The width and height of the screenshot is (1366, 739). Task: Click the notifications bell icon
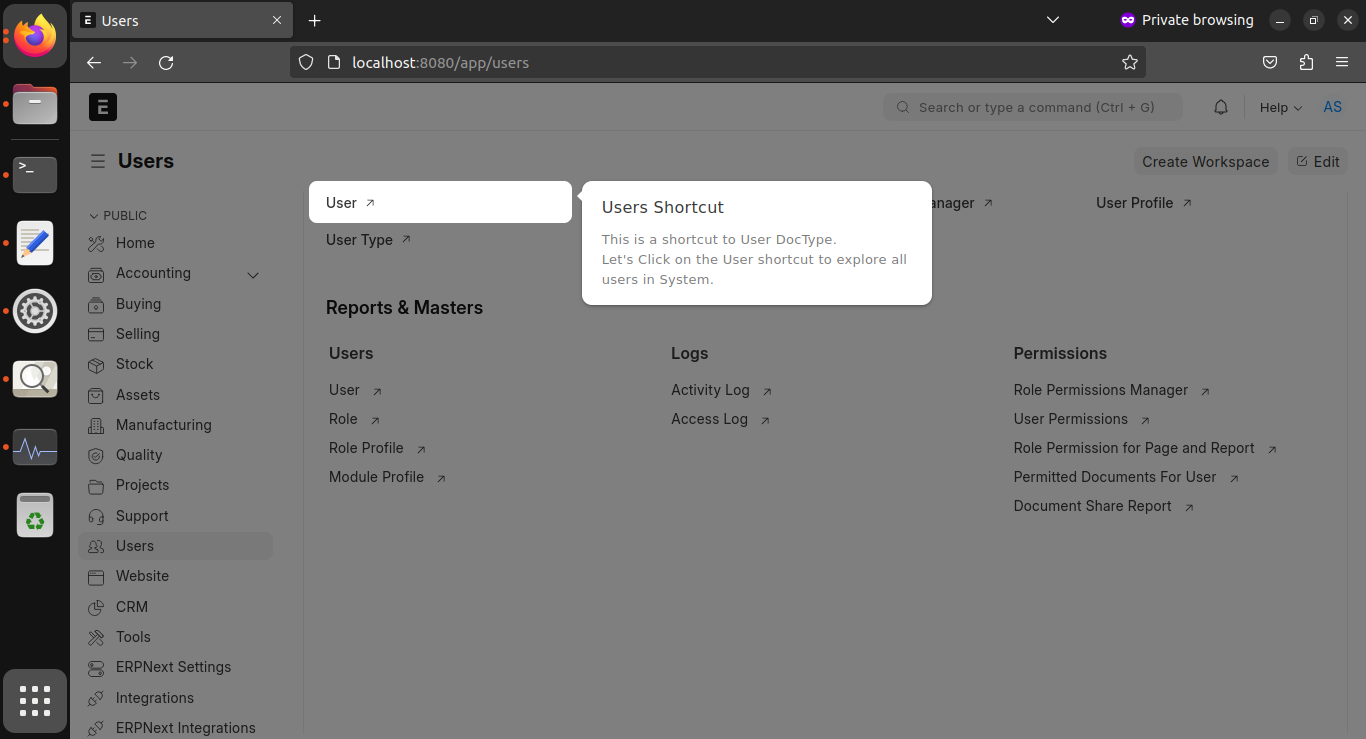click(1220, 107)
